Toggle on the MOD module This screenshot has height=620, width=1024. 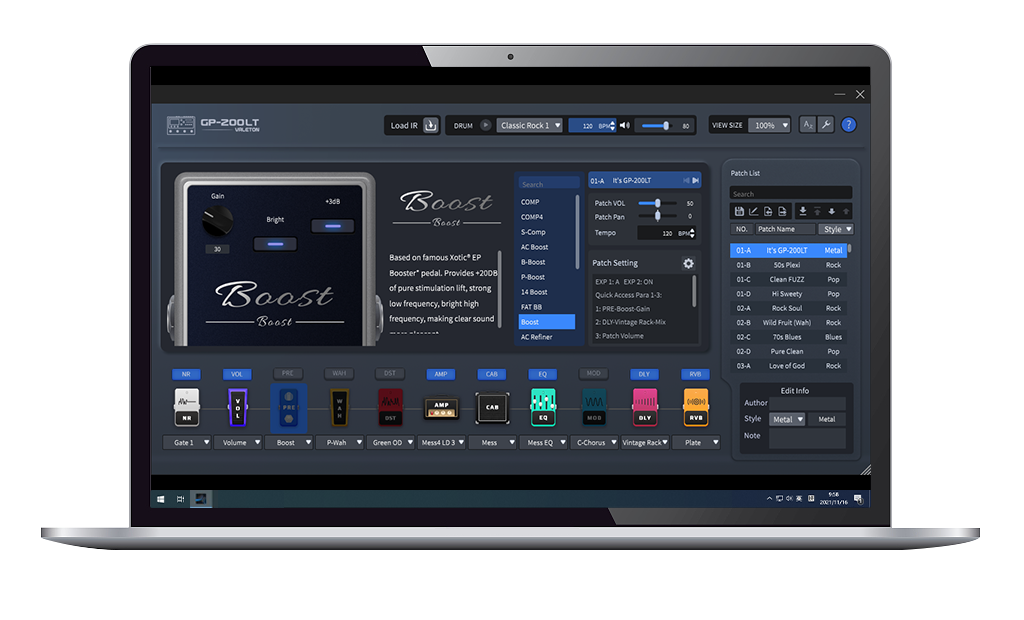[593, 373]
